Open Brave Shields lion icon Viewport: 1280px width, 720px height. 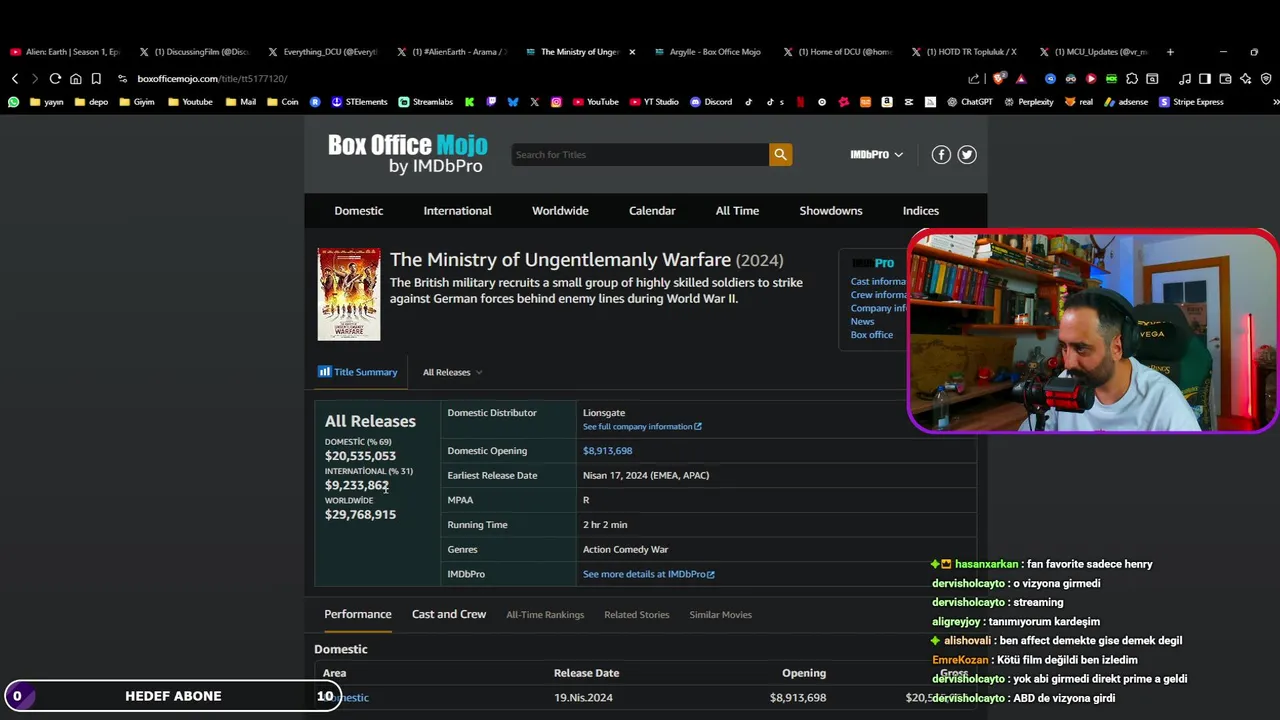point(999,79)
